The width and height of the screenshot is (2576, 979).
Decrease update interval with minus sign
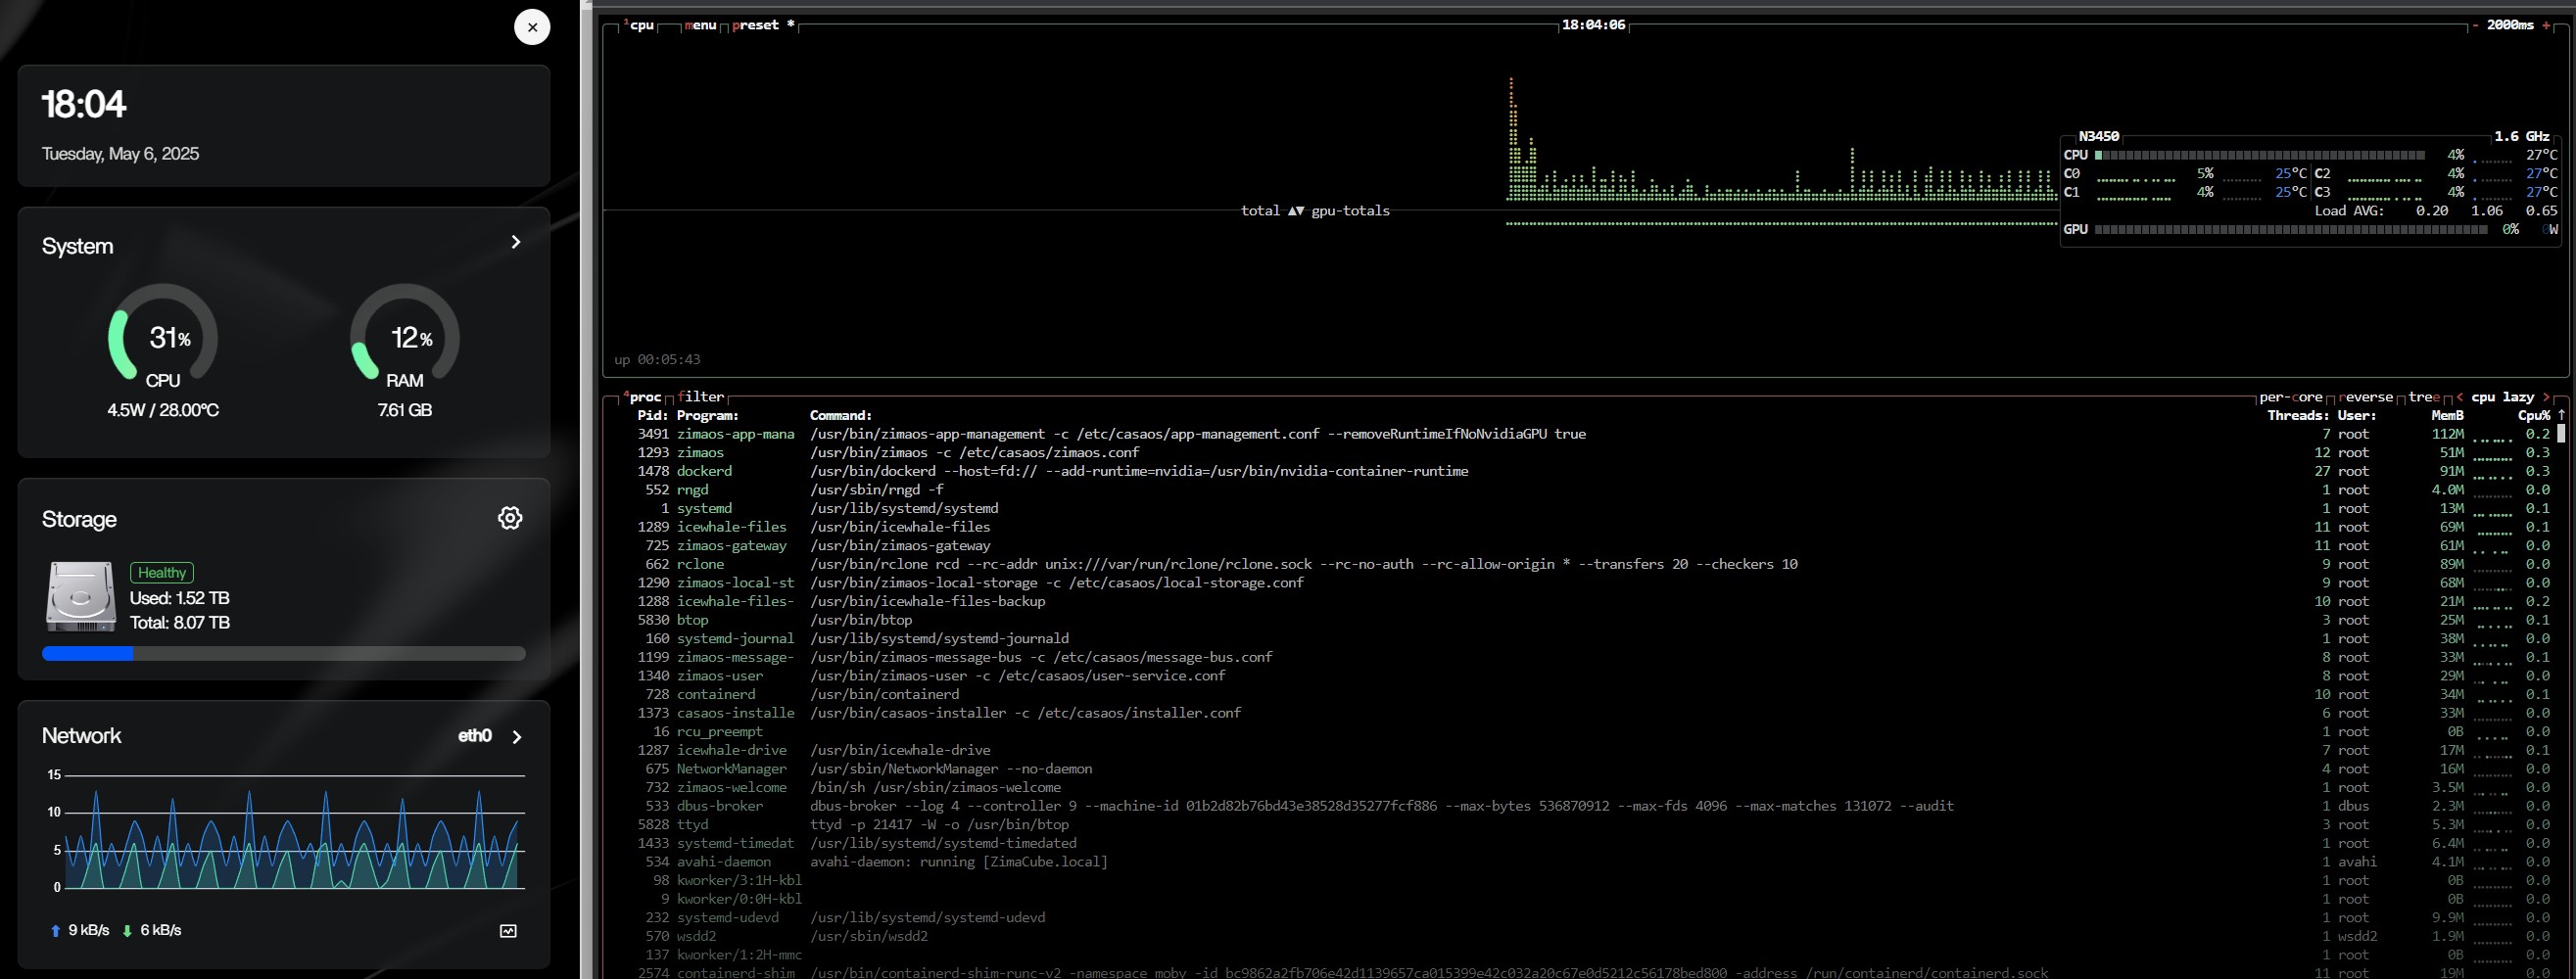(2475, 25)
